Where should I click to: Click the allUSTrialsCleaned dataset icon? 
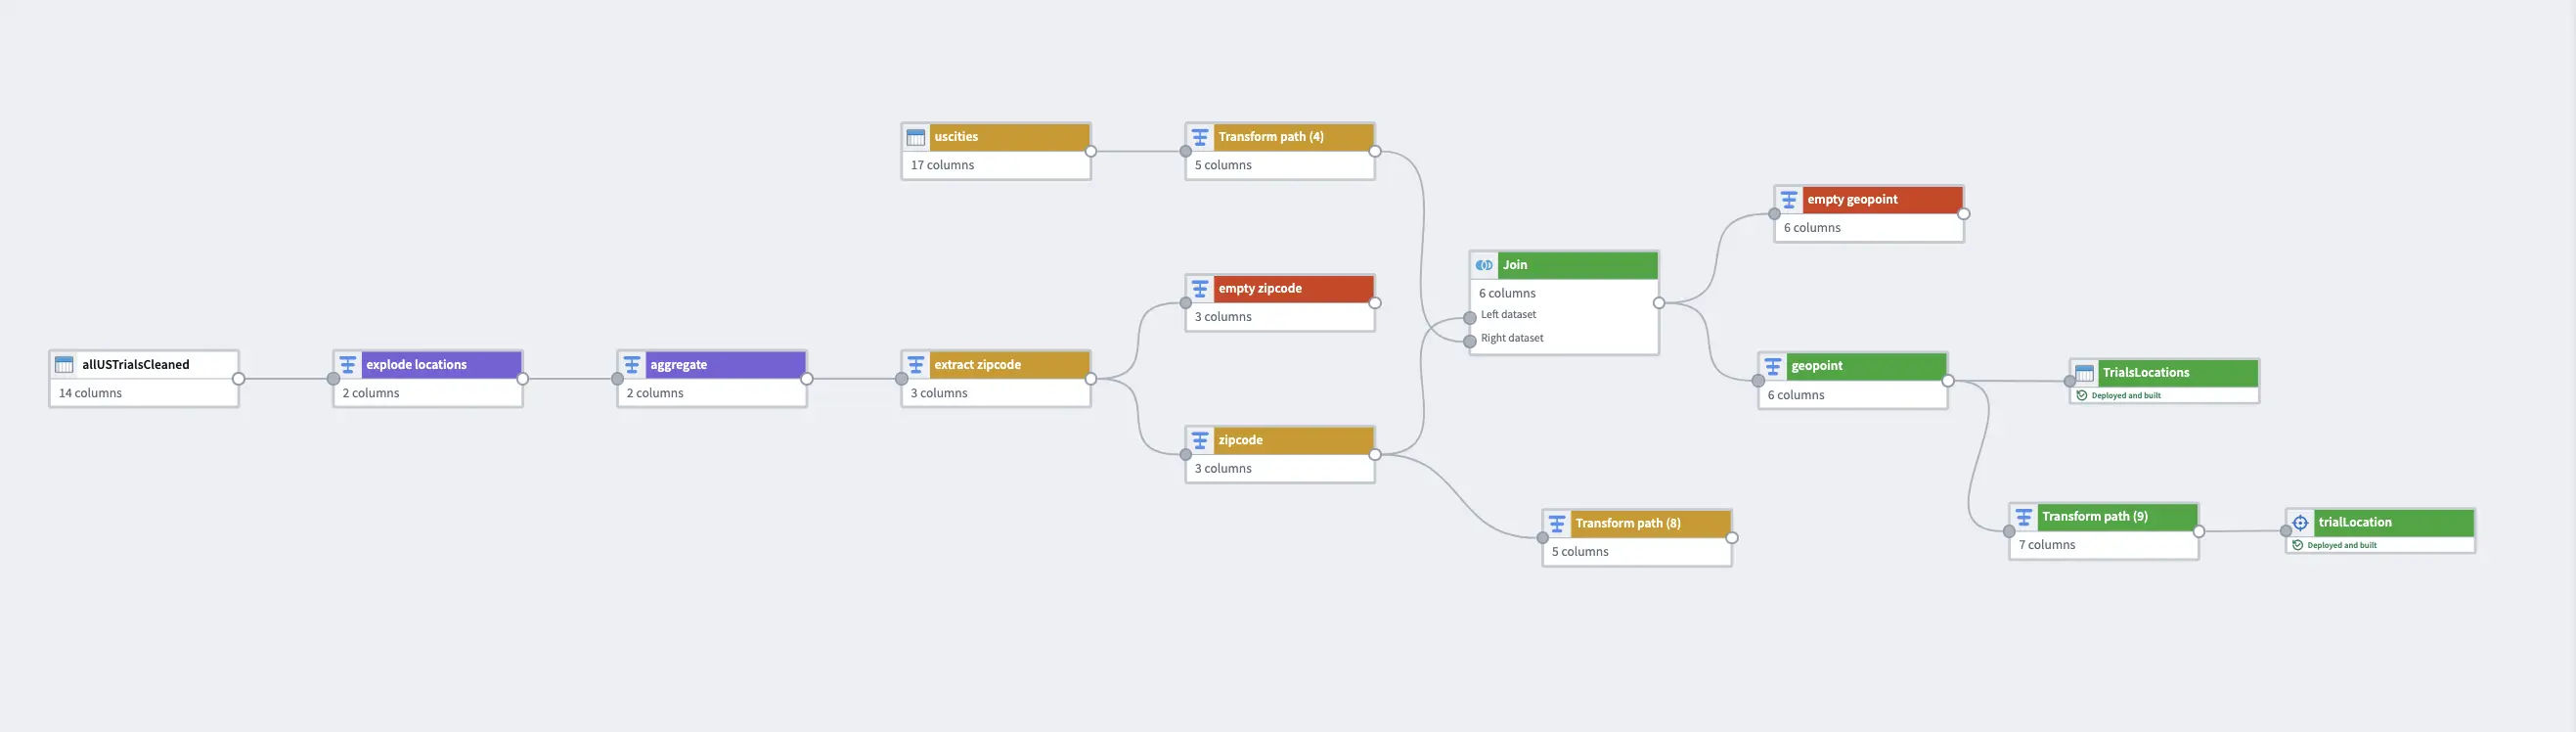[64, 365]
